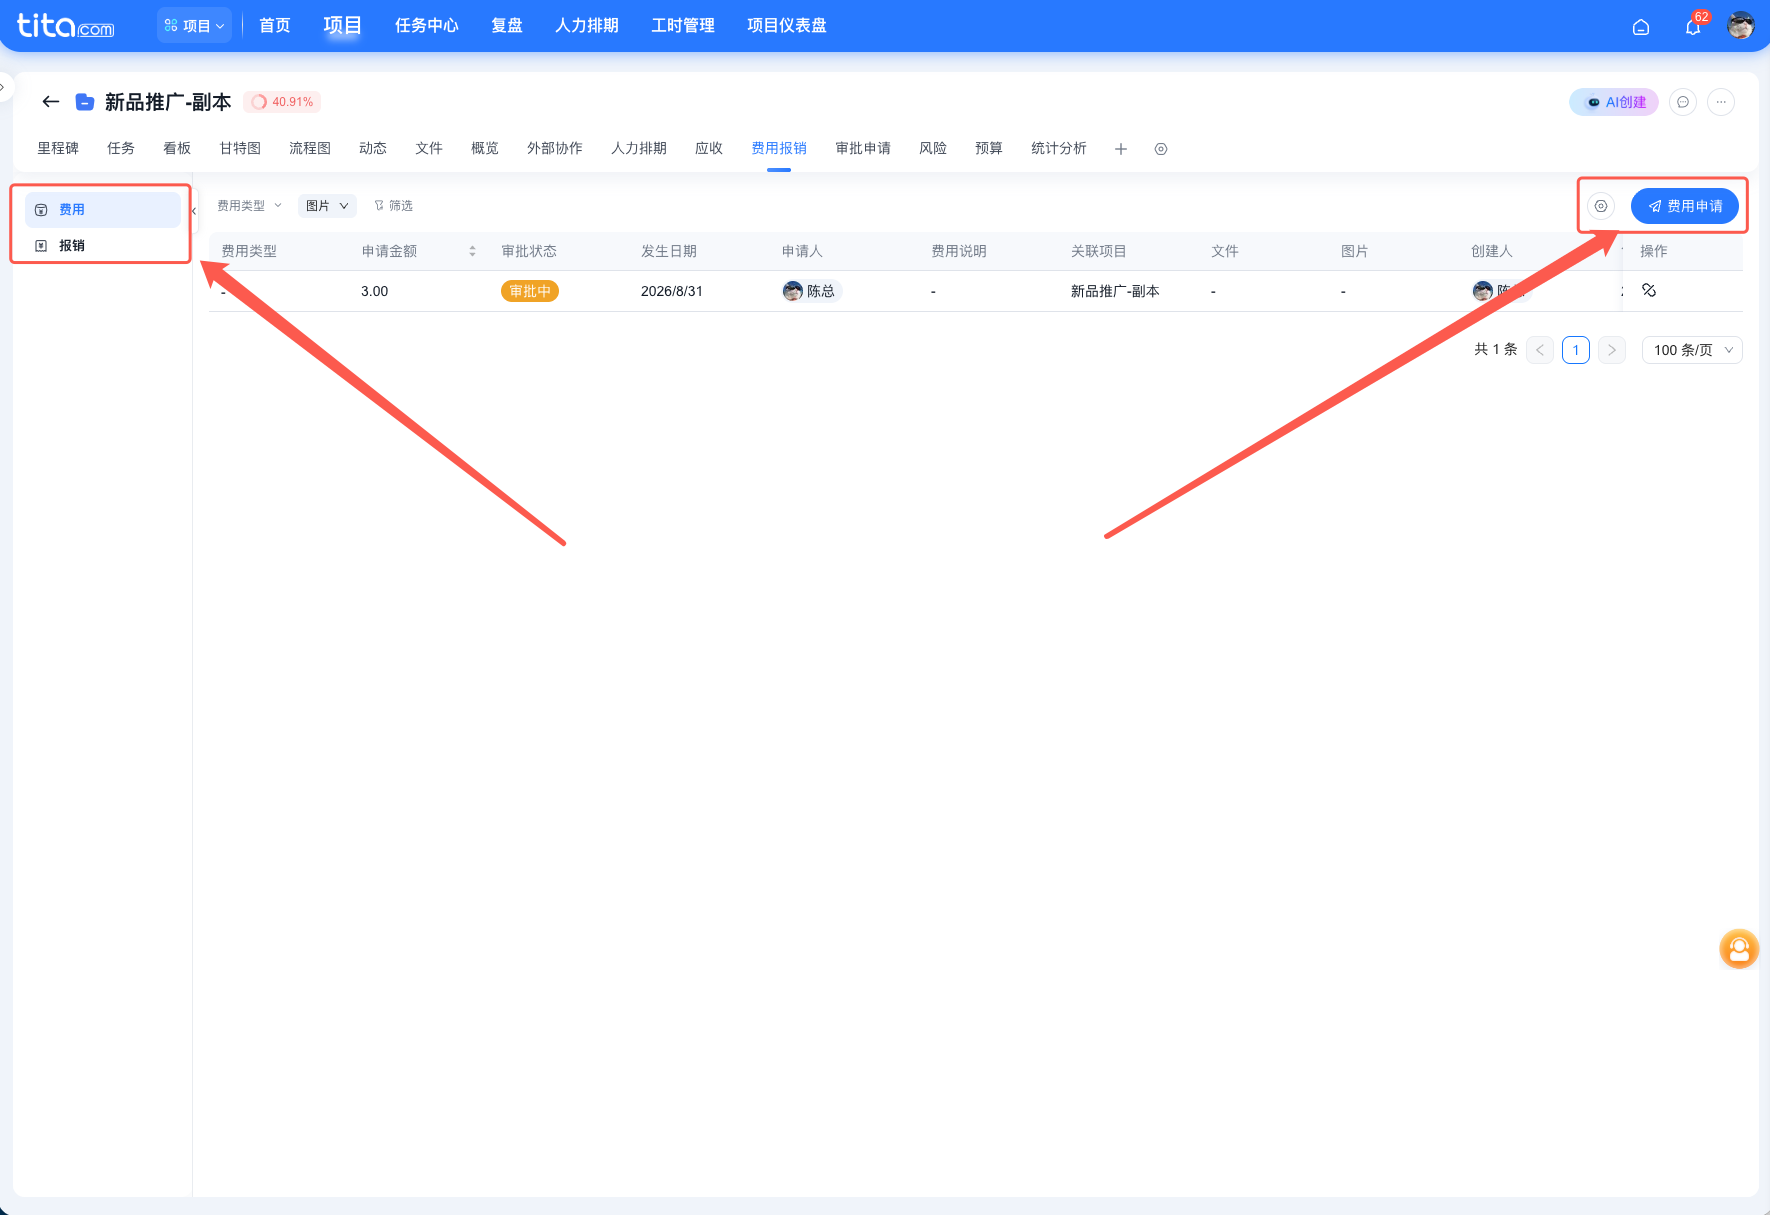The image size is (1770, 1215).
Task: Open 工时管理 in top navigation
Action: pos(683,26)
